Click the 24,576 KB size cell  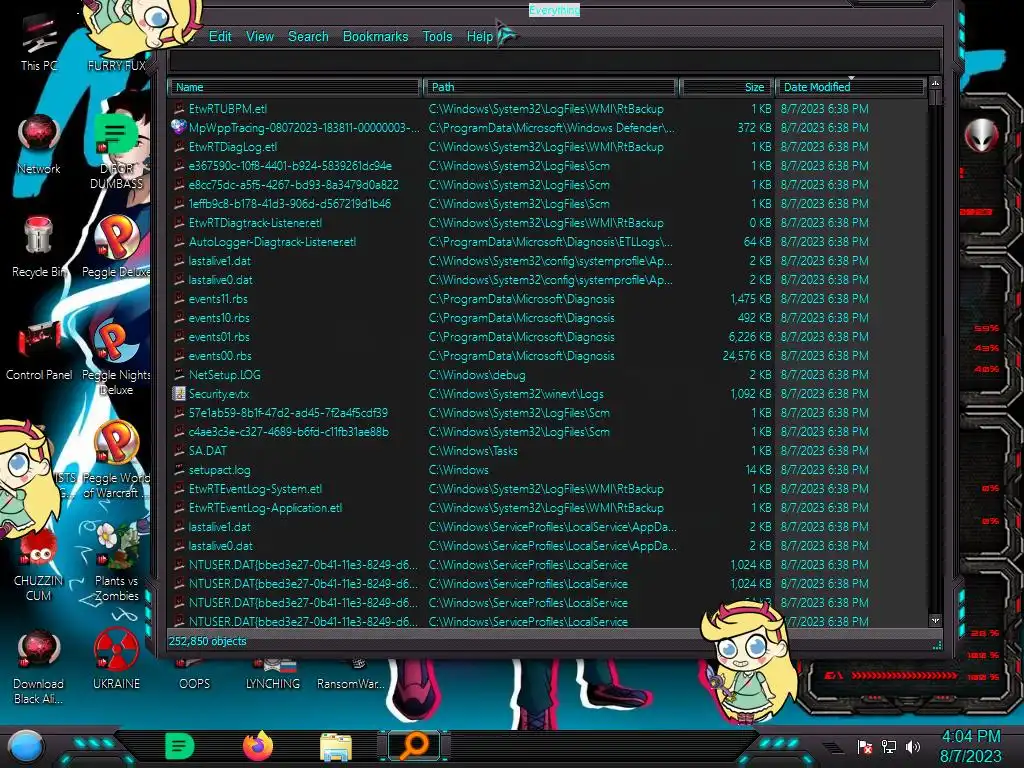747,356
